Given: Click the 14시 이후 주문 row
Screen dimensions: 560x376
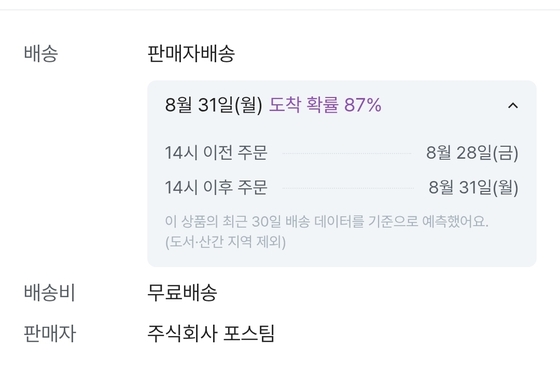Looking at the screenshot, I should [x=341, y=187].
